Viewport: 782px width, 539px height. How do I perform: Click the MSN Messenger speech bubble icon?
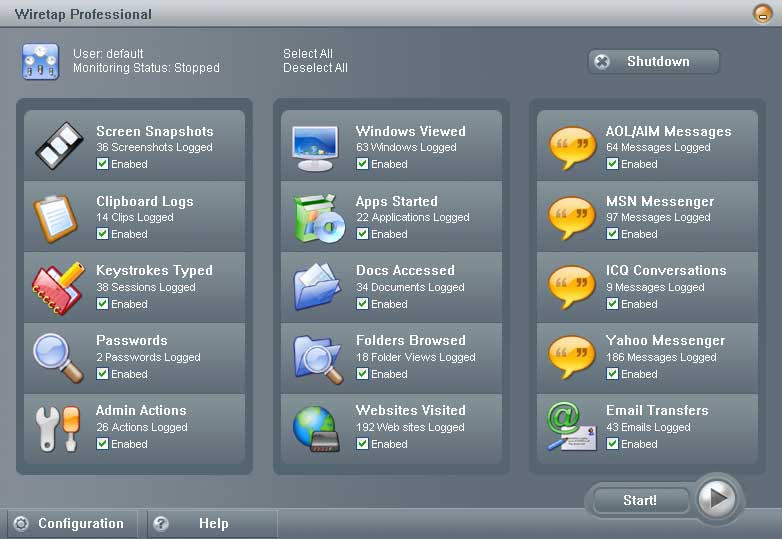click(x=572, y=217)
